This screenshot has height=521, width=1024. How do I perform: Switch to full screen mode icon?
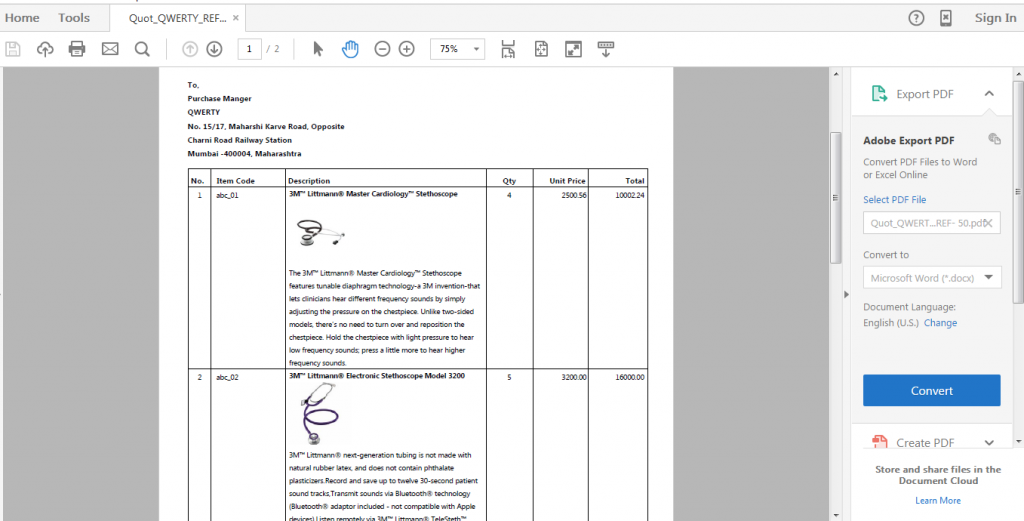pyautogui.click(x=573, y=49)
